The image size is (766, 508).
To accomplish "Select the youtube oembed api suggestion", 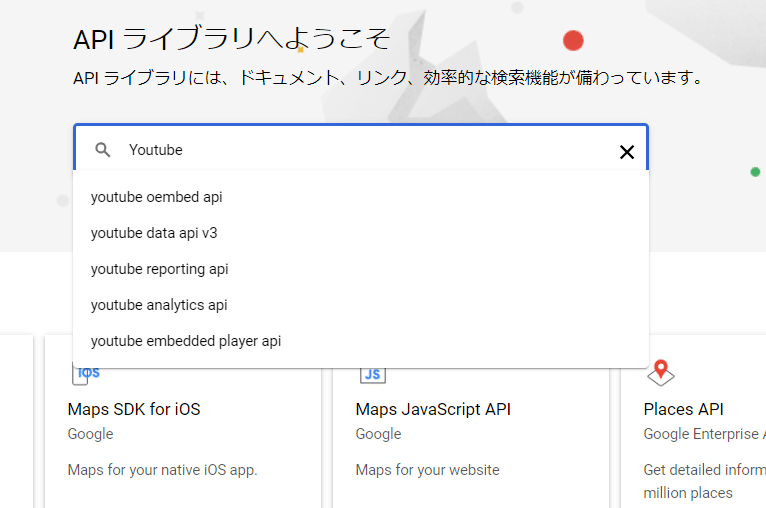I will click(157, 197).
